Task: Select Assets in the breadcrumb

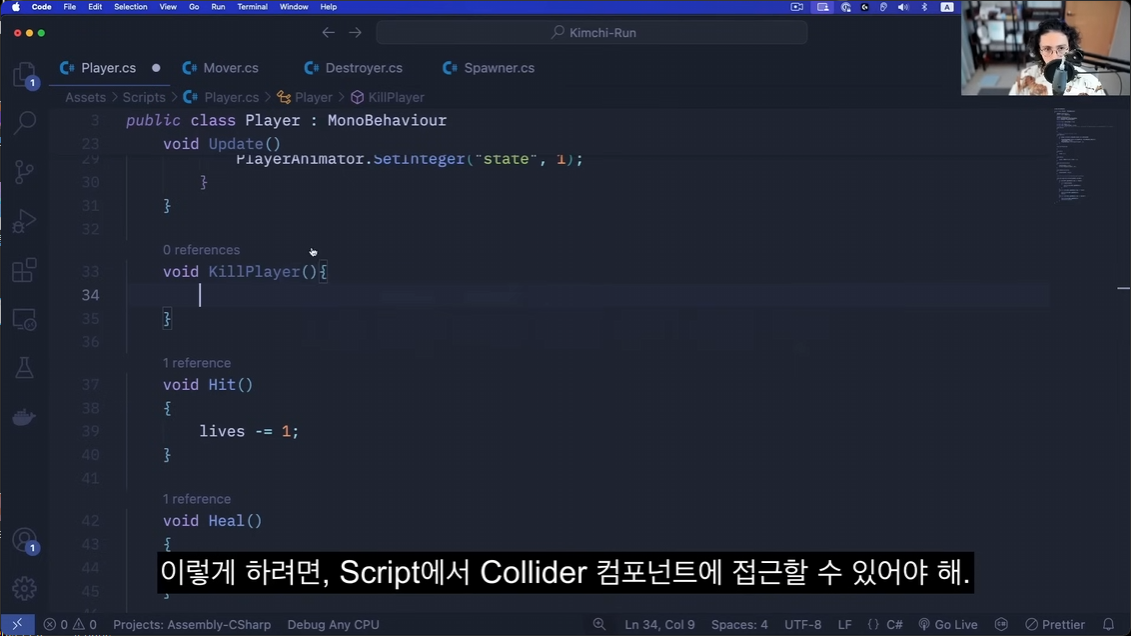Action: (85, 97)
